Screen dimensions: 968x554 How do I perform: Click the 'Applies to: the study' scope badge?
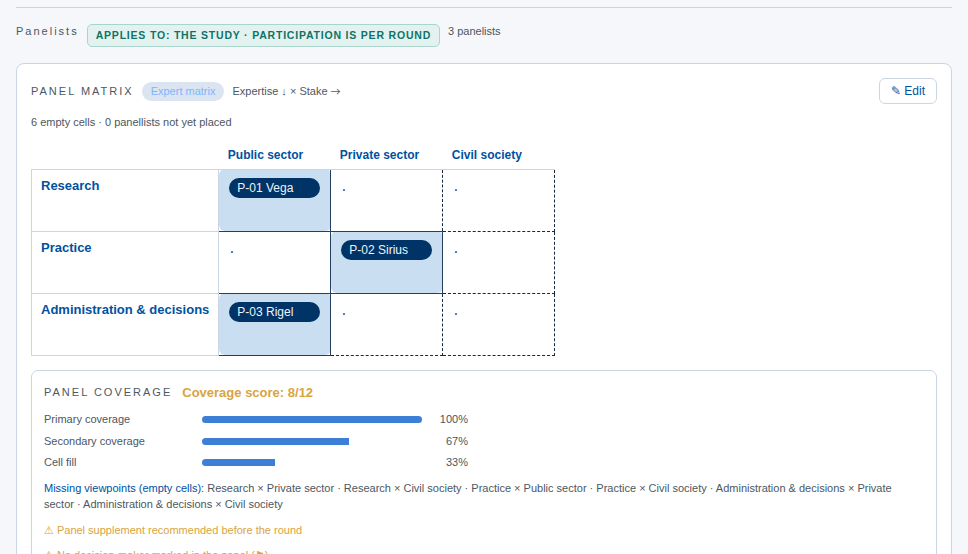[x=263, y=35]
